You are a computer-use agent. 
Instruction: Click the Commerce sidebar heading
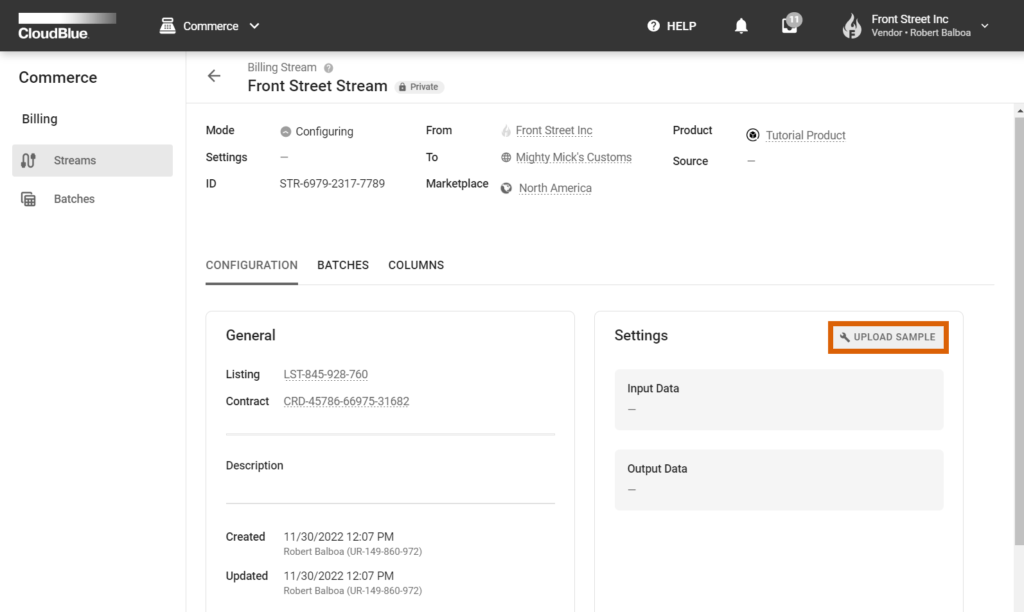tap(57, 78)
